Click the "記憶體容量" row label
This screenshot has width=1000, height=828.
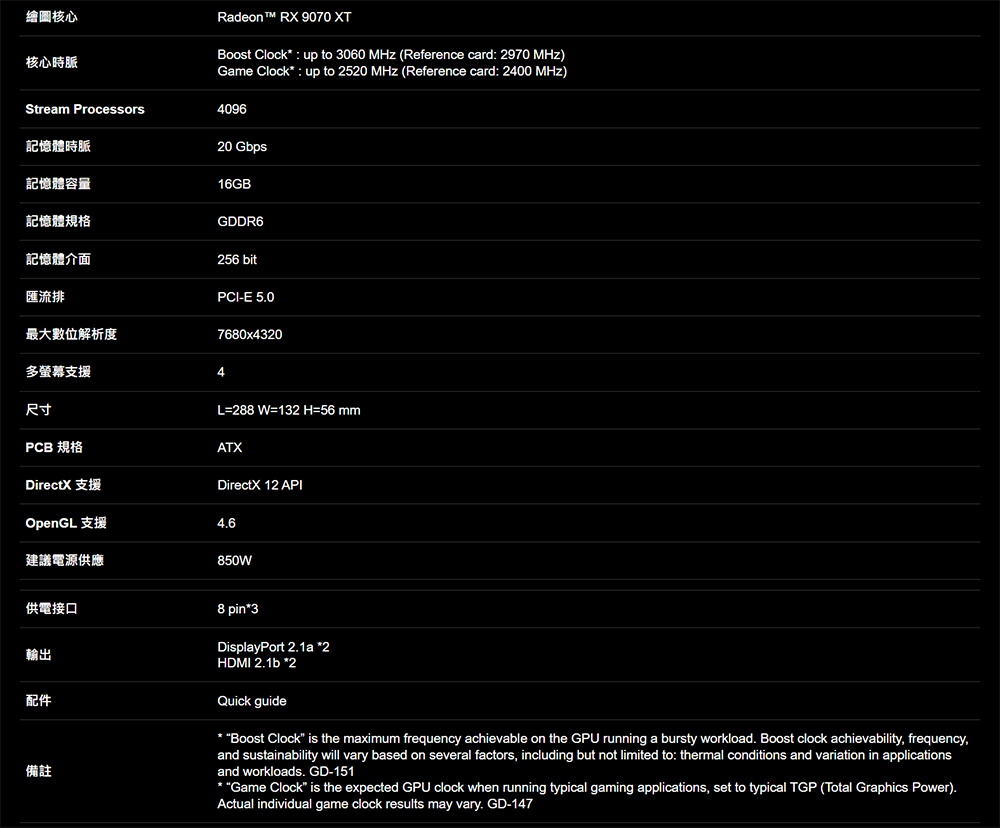point(58,184)
